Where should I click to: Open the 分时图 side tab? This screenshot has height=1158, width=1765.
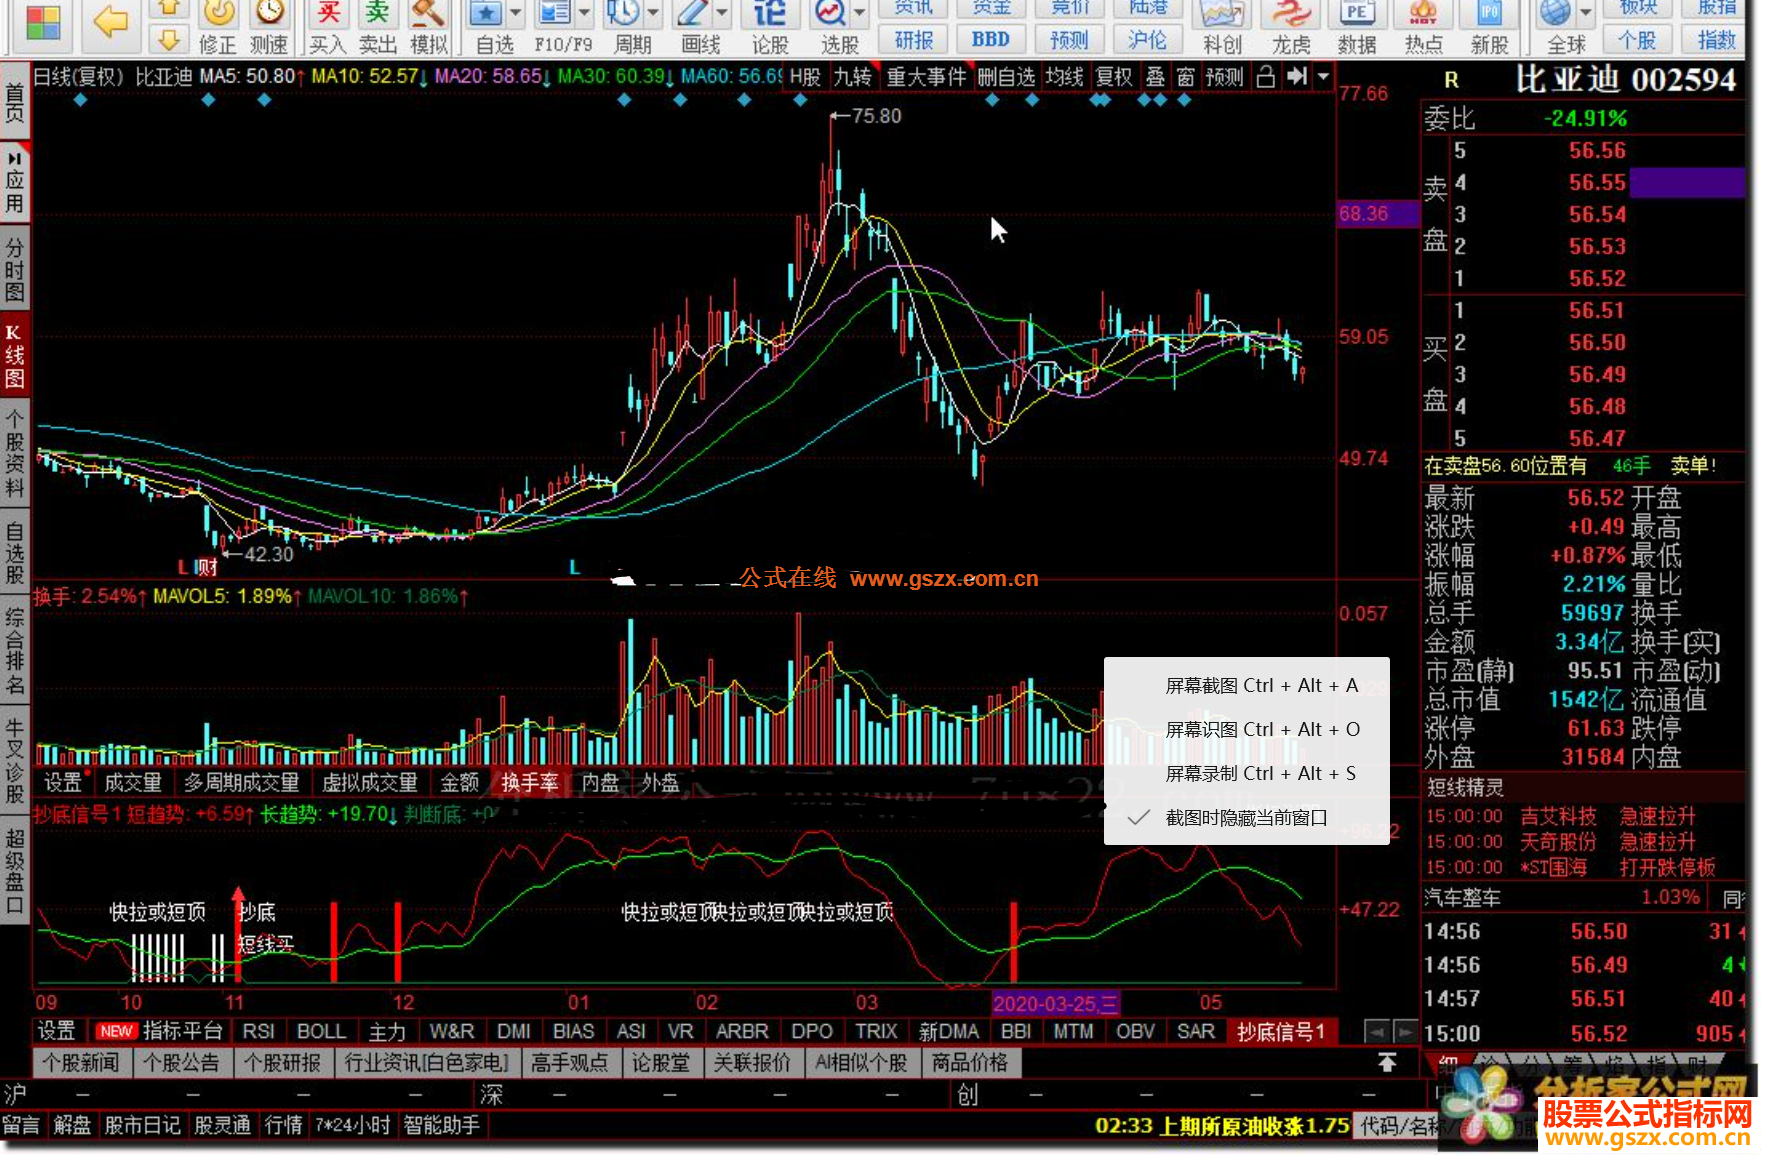(x=14, y=270)
